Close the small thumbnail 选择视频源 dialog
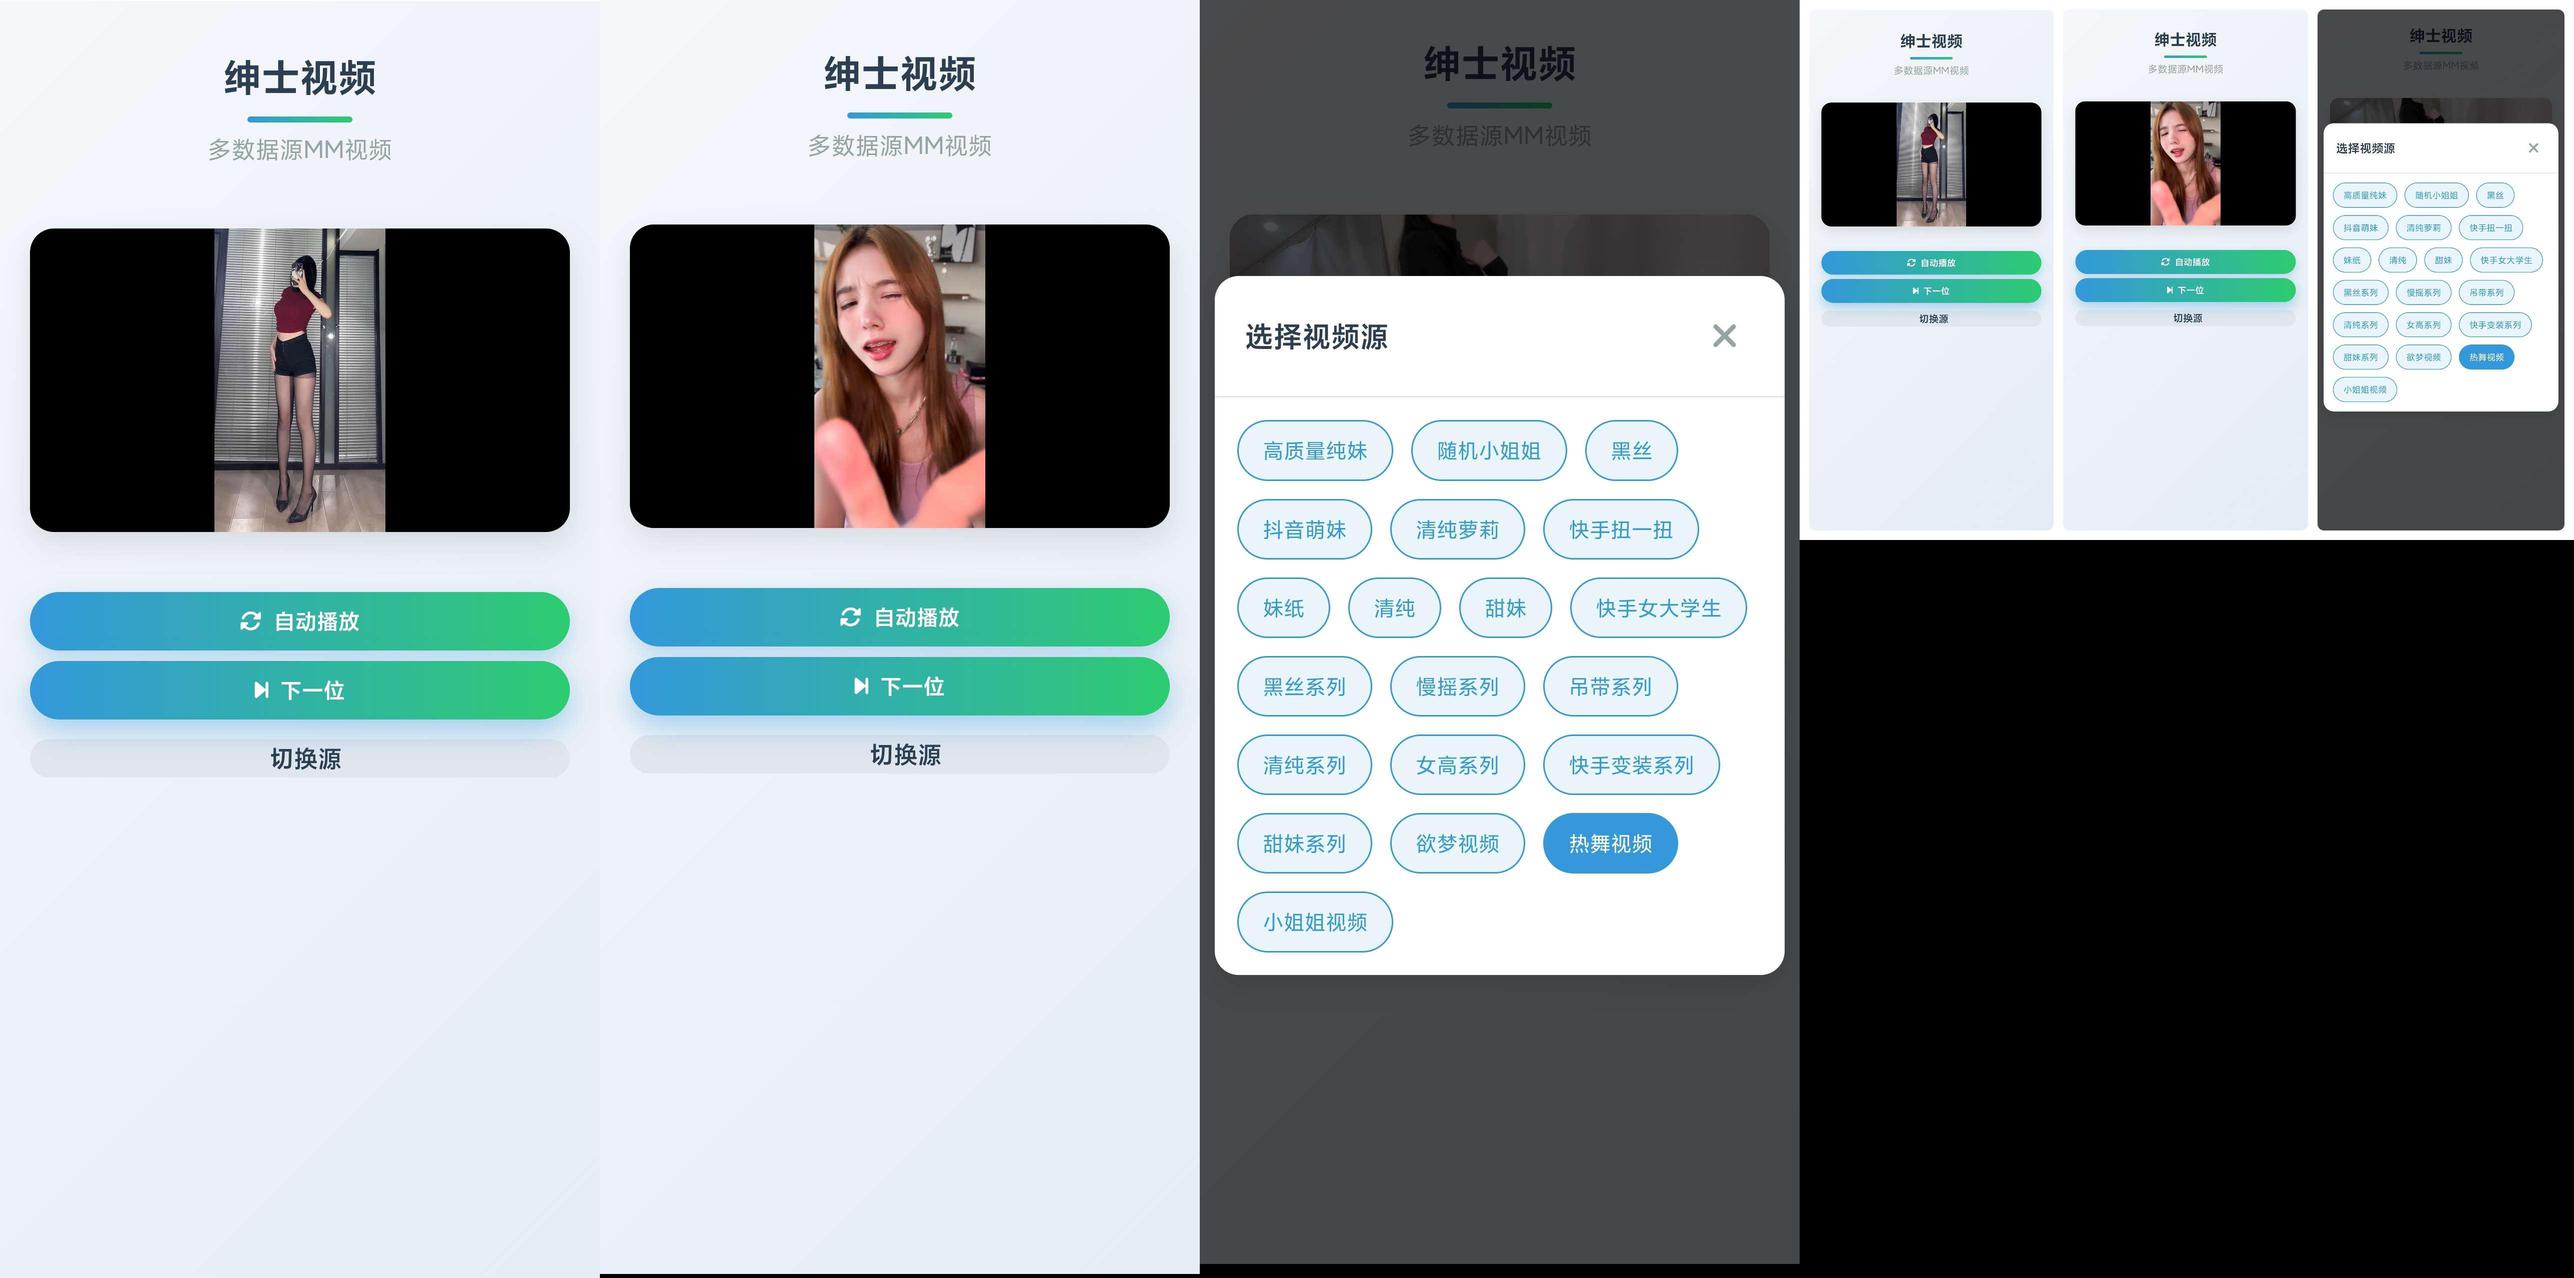The width and height of the screenshot is (2574, 1278). pyautogui.click(x=2533, y=148)
